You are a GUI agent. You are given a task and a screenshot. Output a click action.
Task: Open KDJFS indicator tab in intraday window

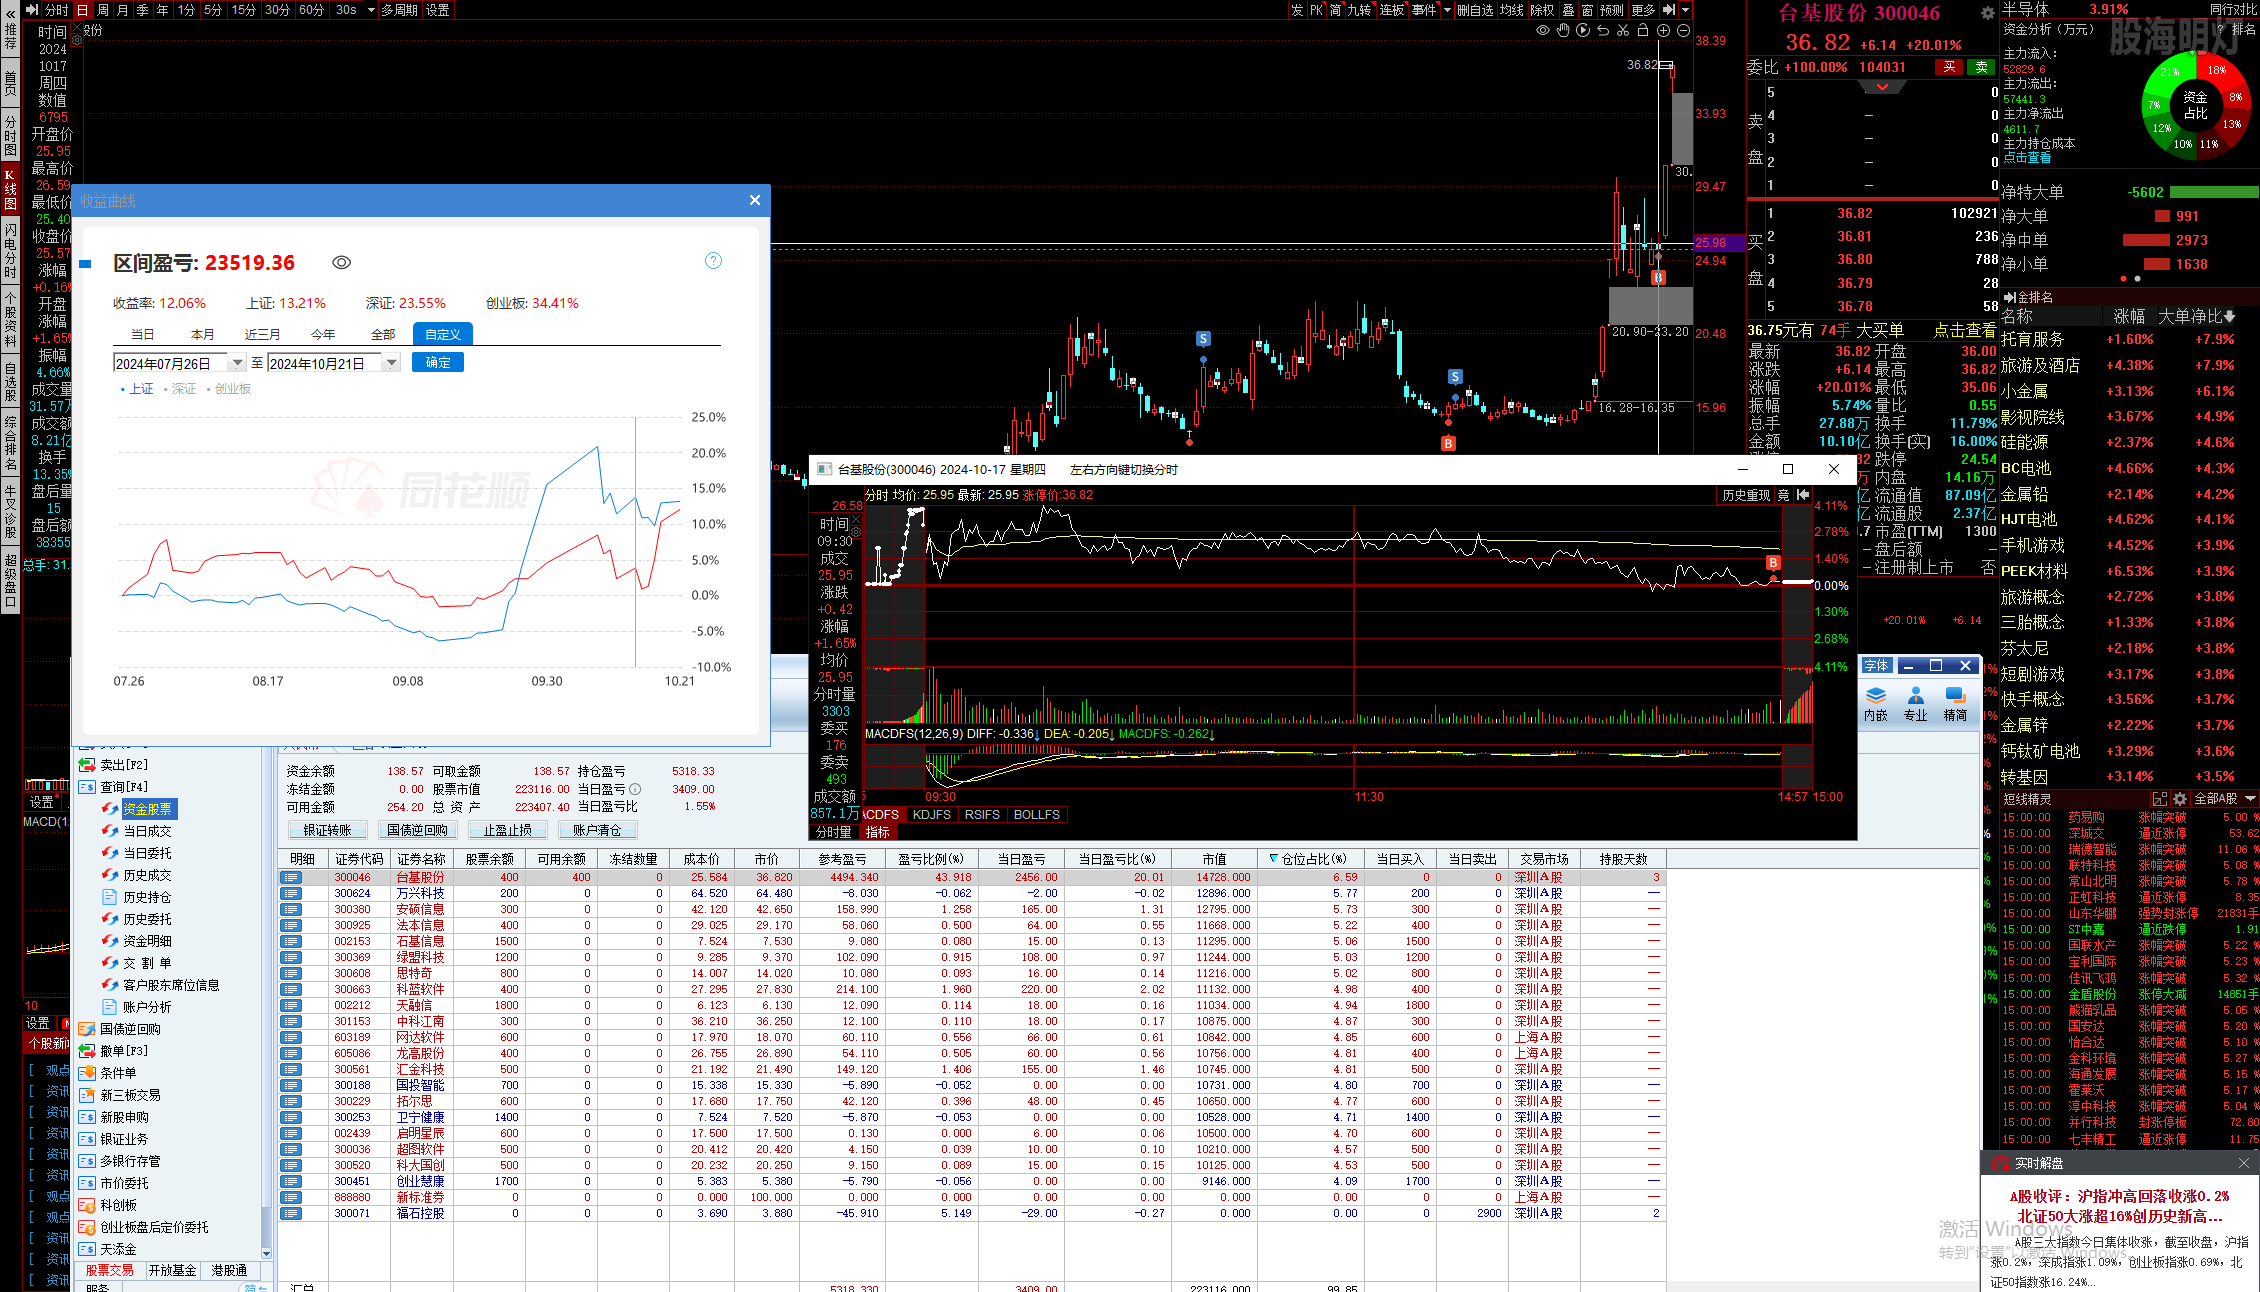click(x=931, y=815)
